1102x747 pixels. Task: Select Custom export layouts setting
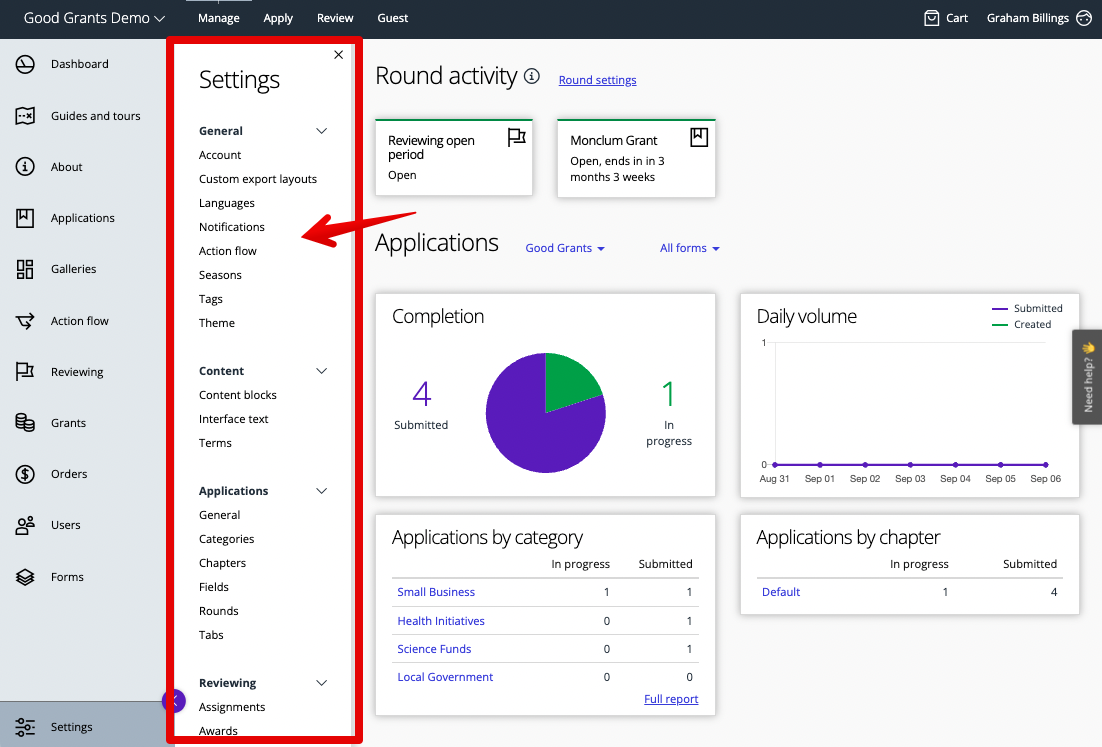point(258,179)
